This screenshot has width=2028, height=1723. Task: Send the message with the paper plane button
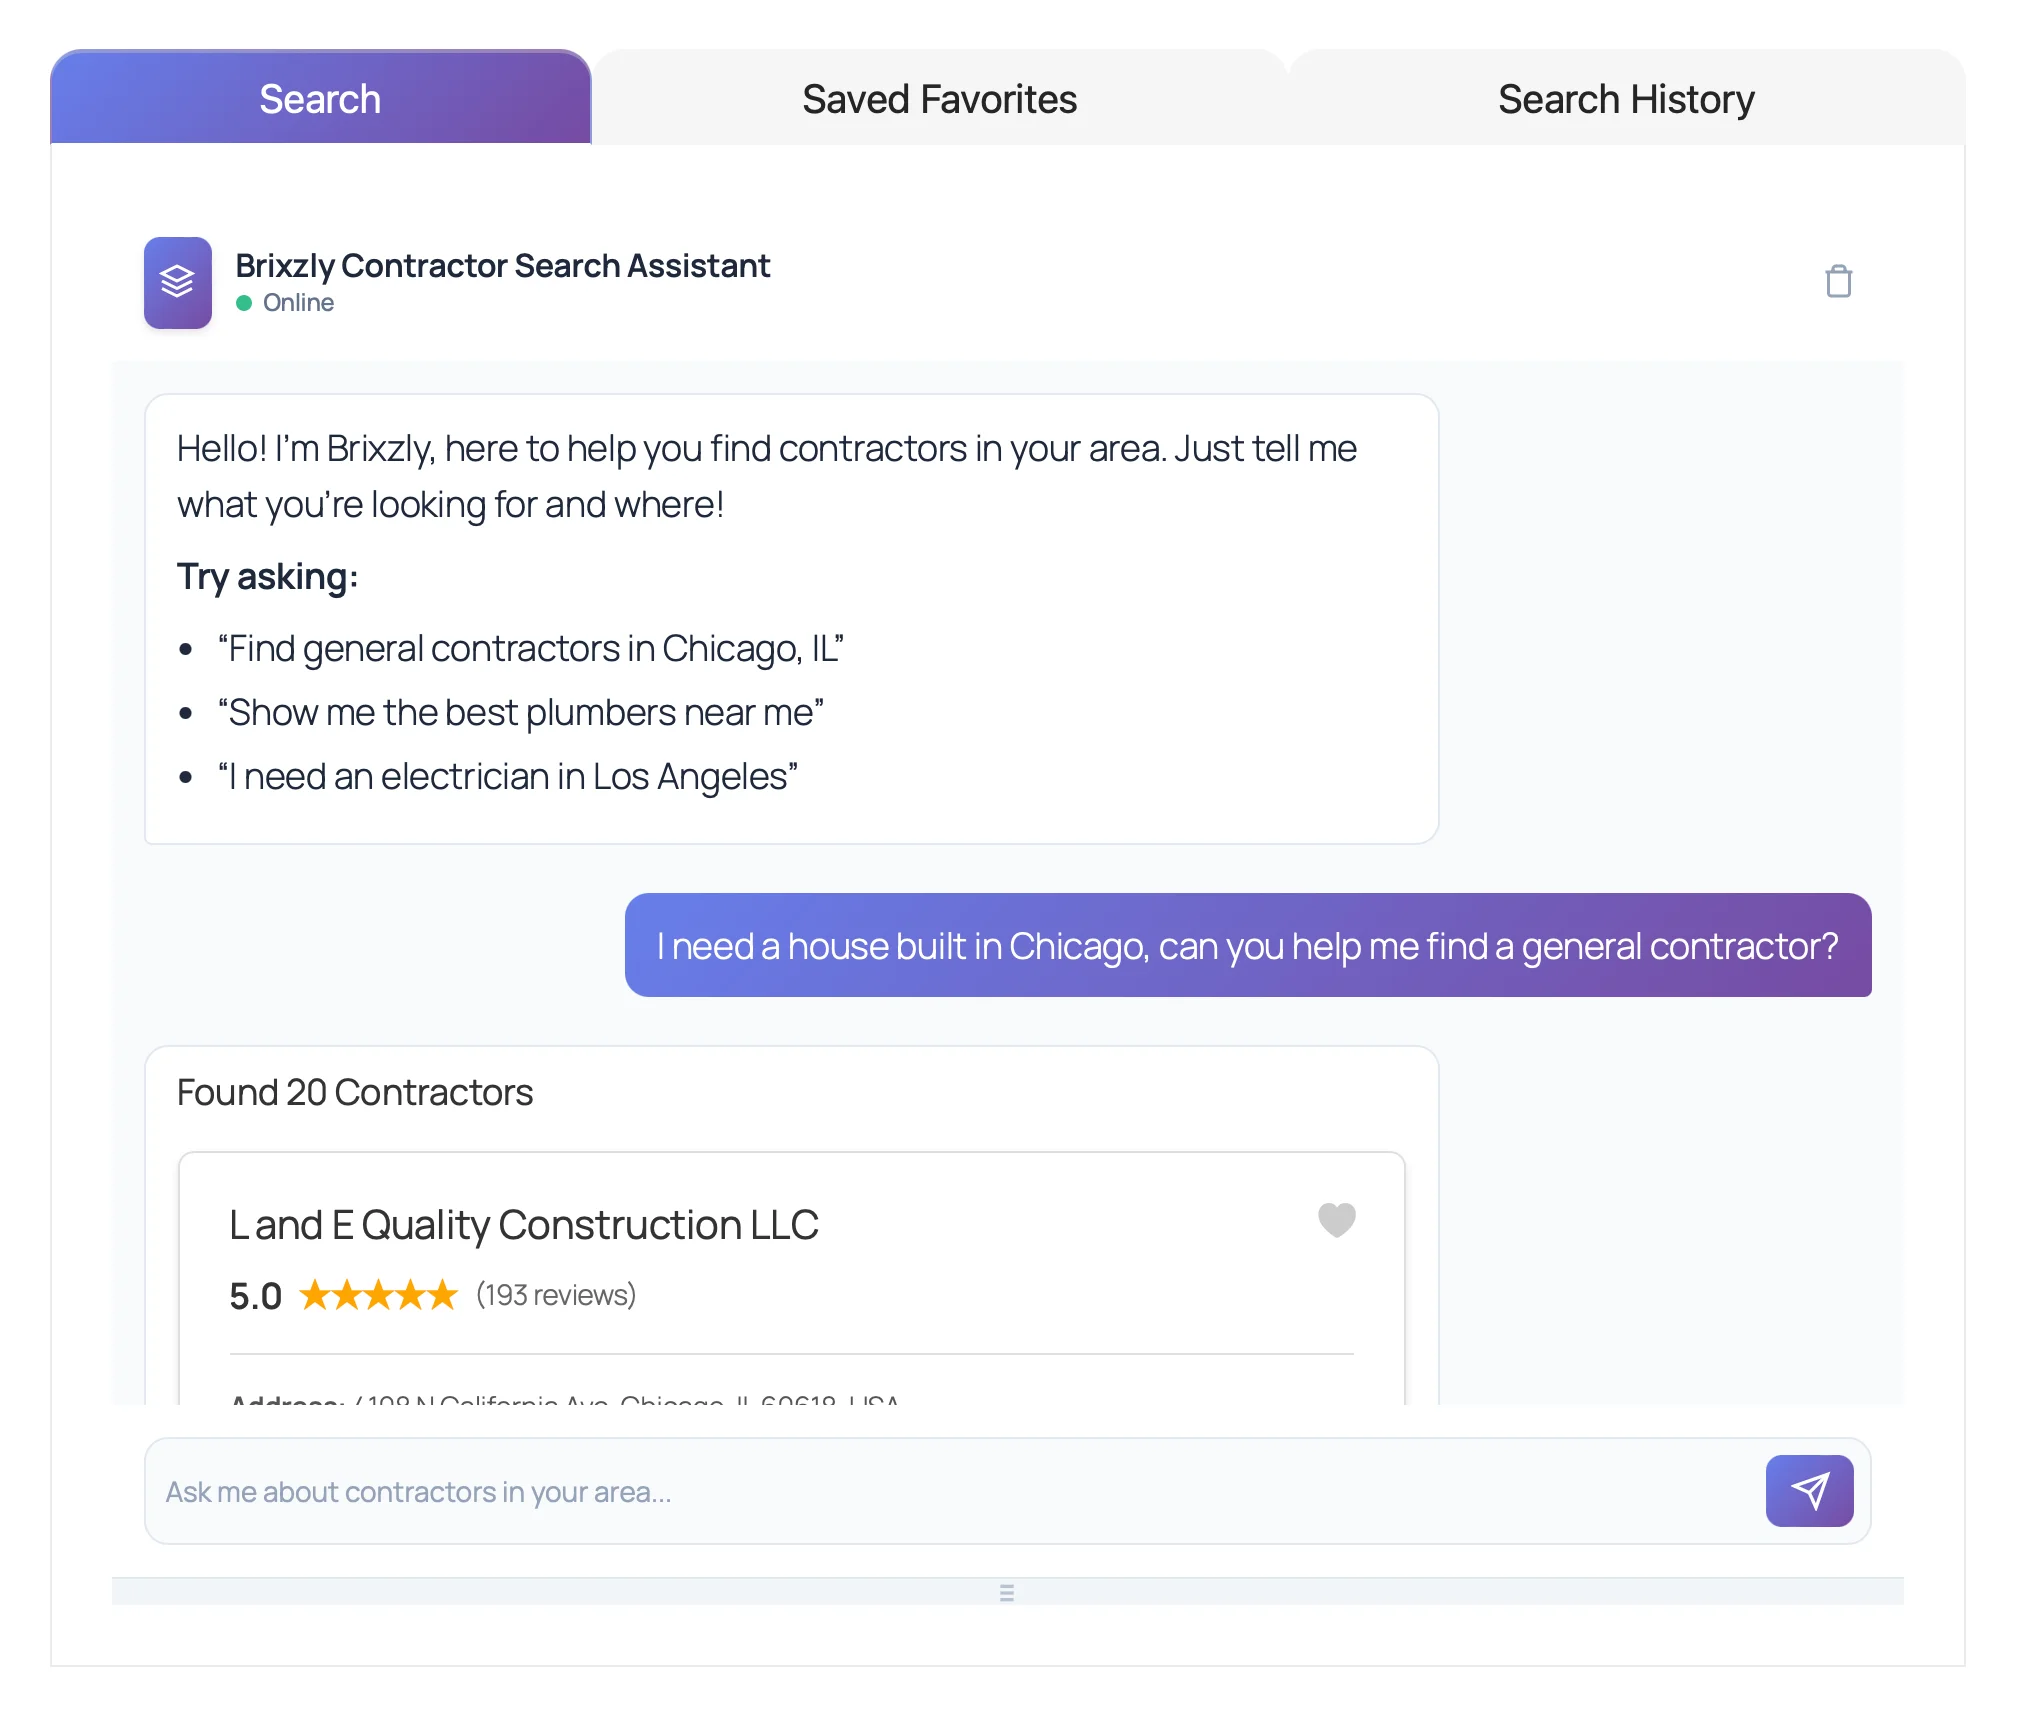[1808, 1490]
